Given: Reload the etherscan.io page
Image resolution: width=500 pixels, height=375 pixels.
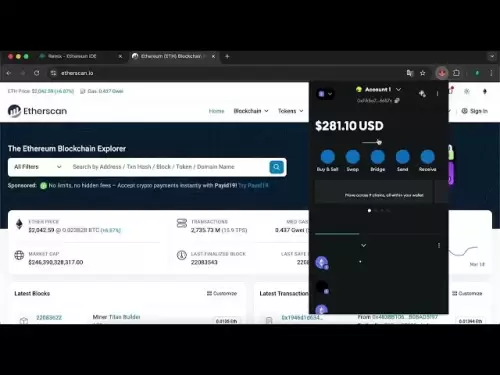Looking at the screenshot, I should pyautogui.click(x=37, y=73).
